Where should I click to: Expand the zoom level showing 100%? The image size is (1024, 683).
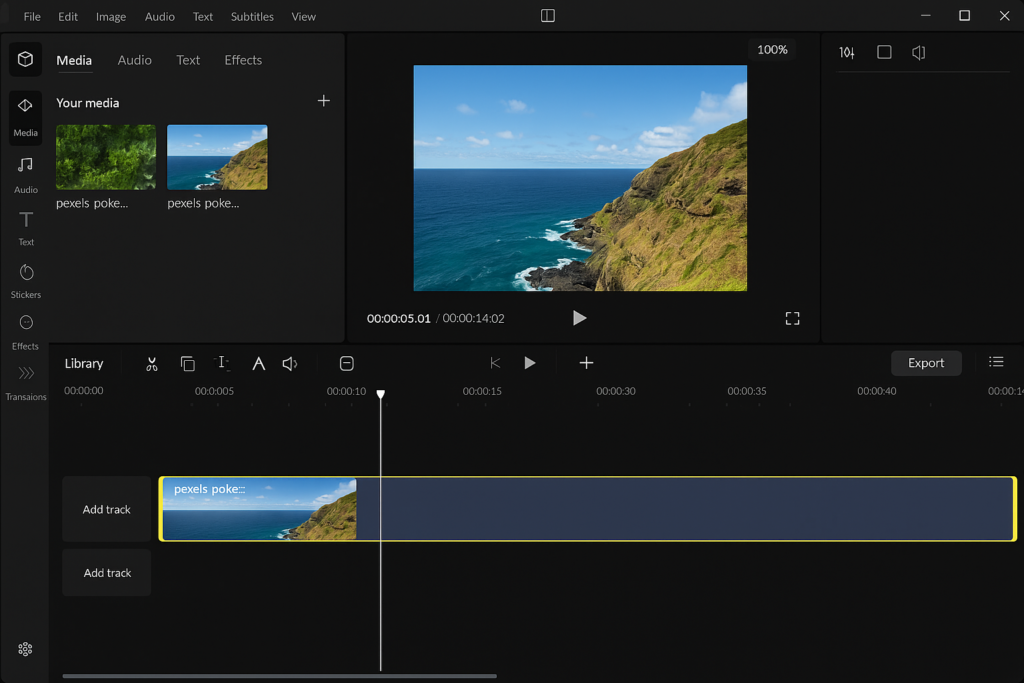[x=771, y=48]
